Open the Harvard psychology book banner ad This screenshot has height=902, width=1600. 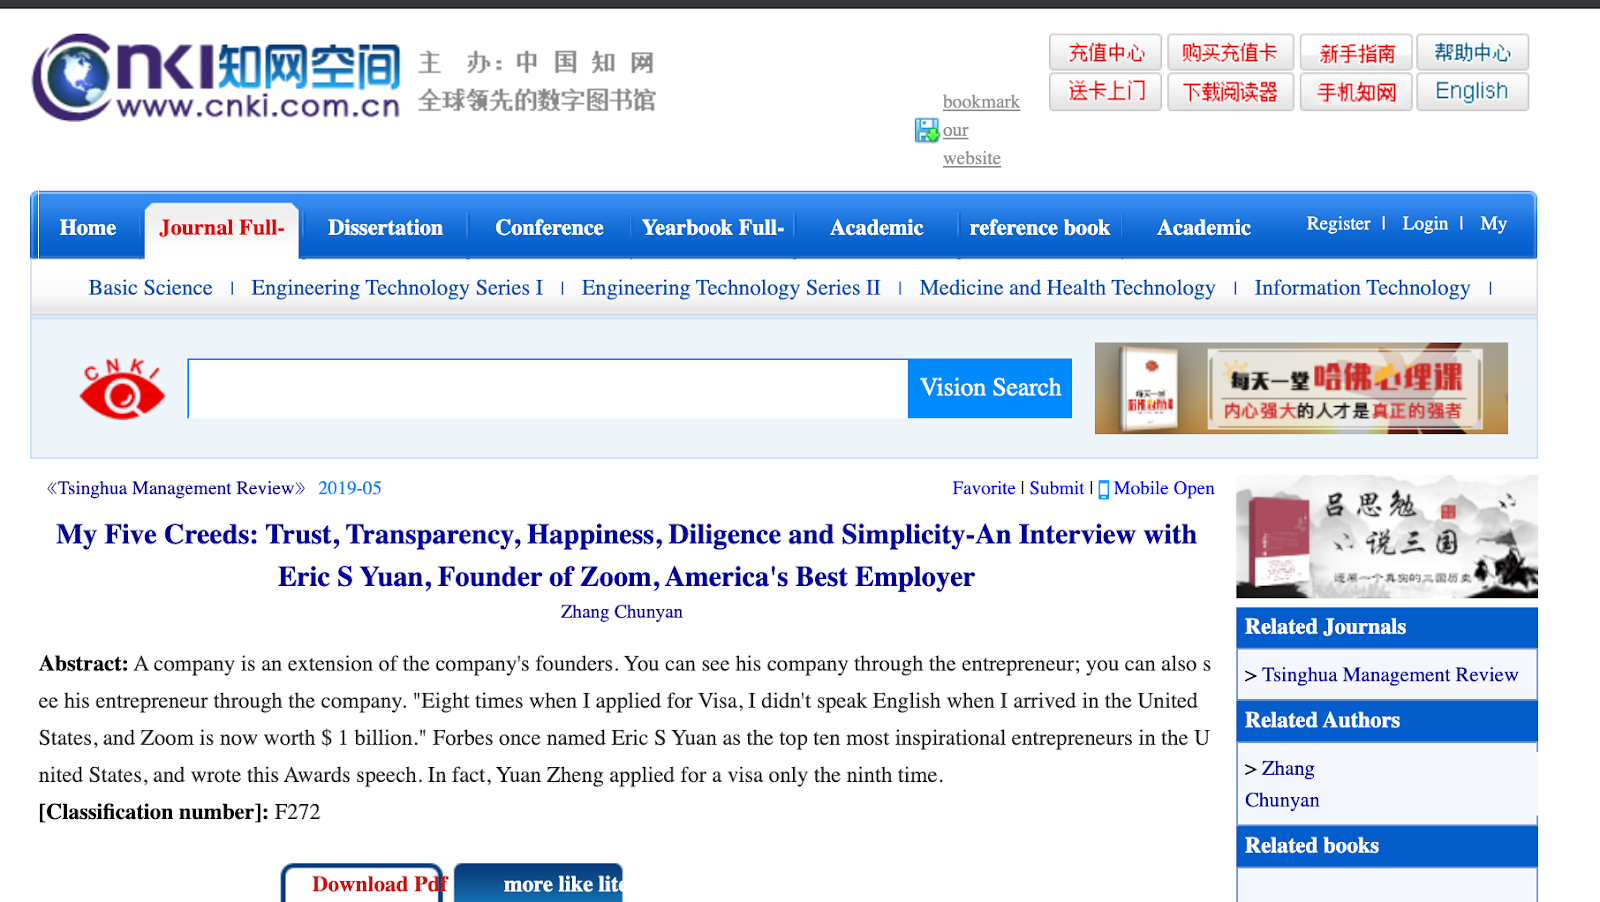1301,388
